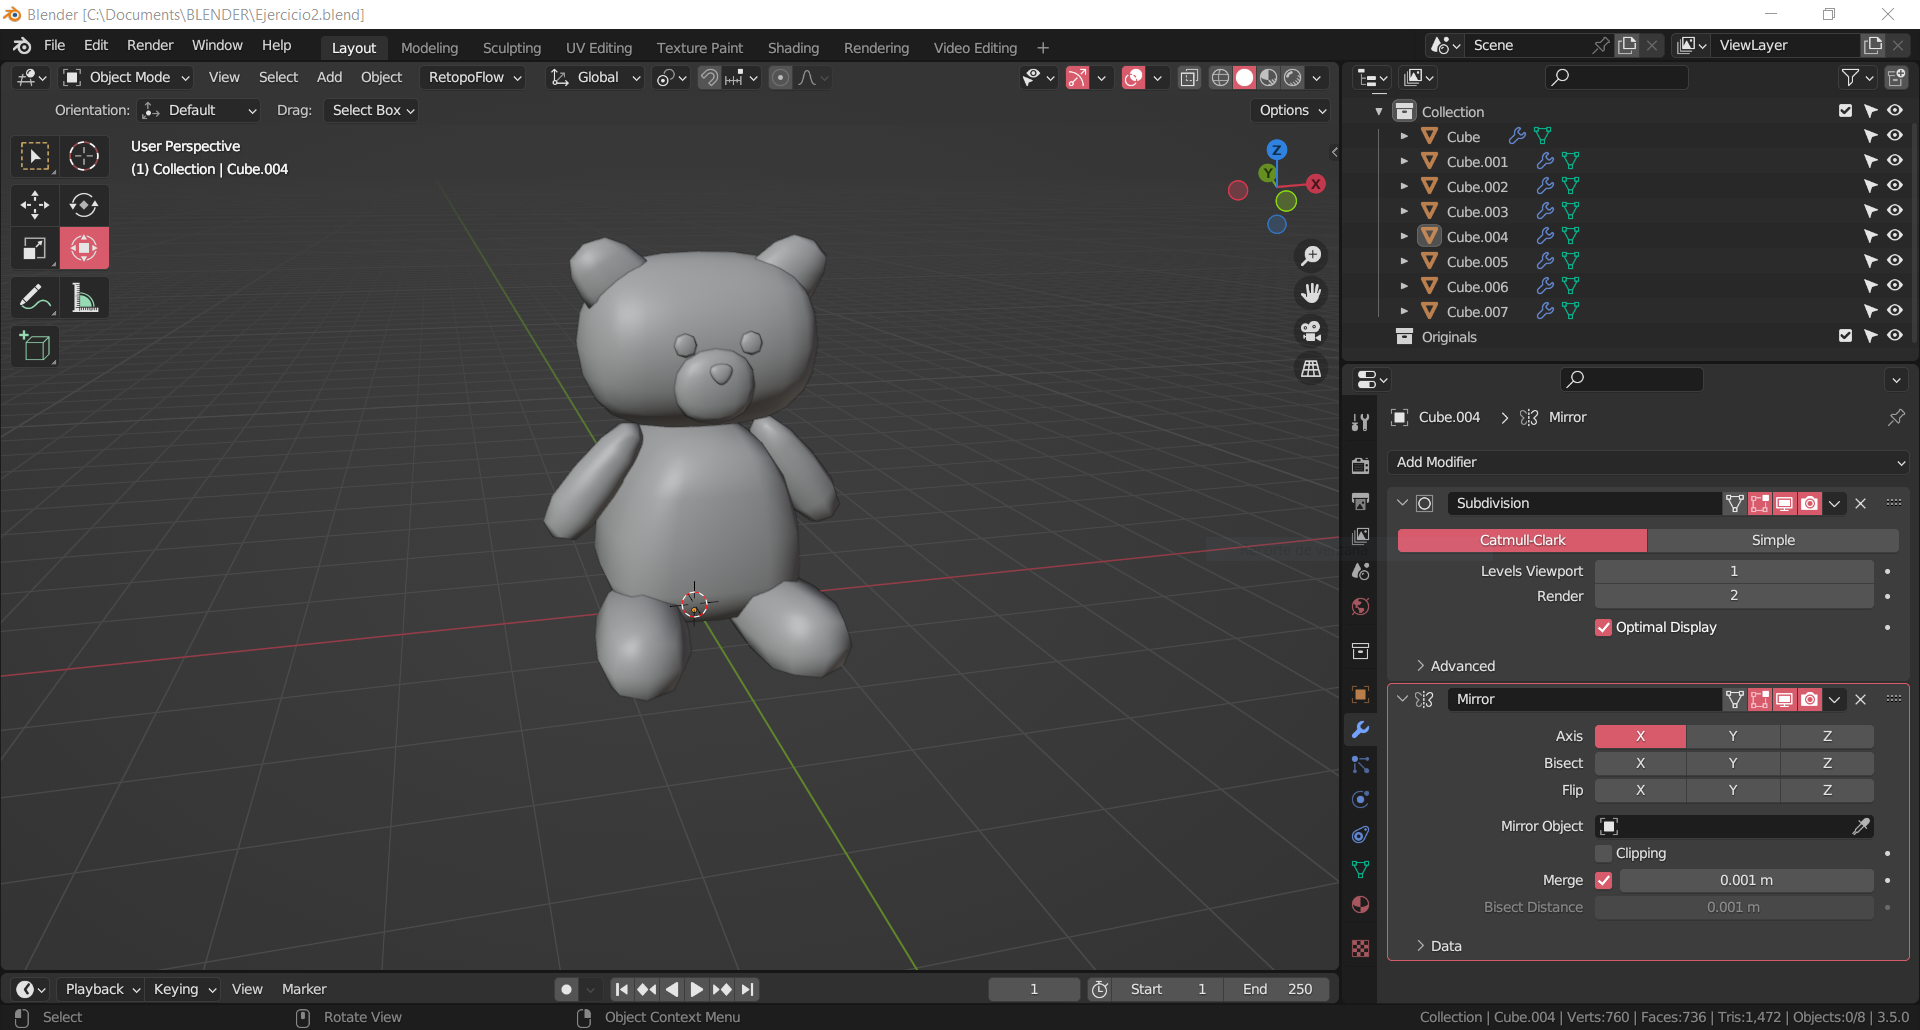Toggle camera view in viewport
This screenshot has width=1920, height=1030.
click(x=1310, y=331)
